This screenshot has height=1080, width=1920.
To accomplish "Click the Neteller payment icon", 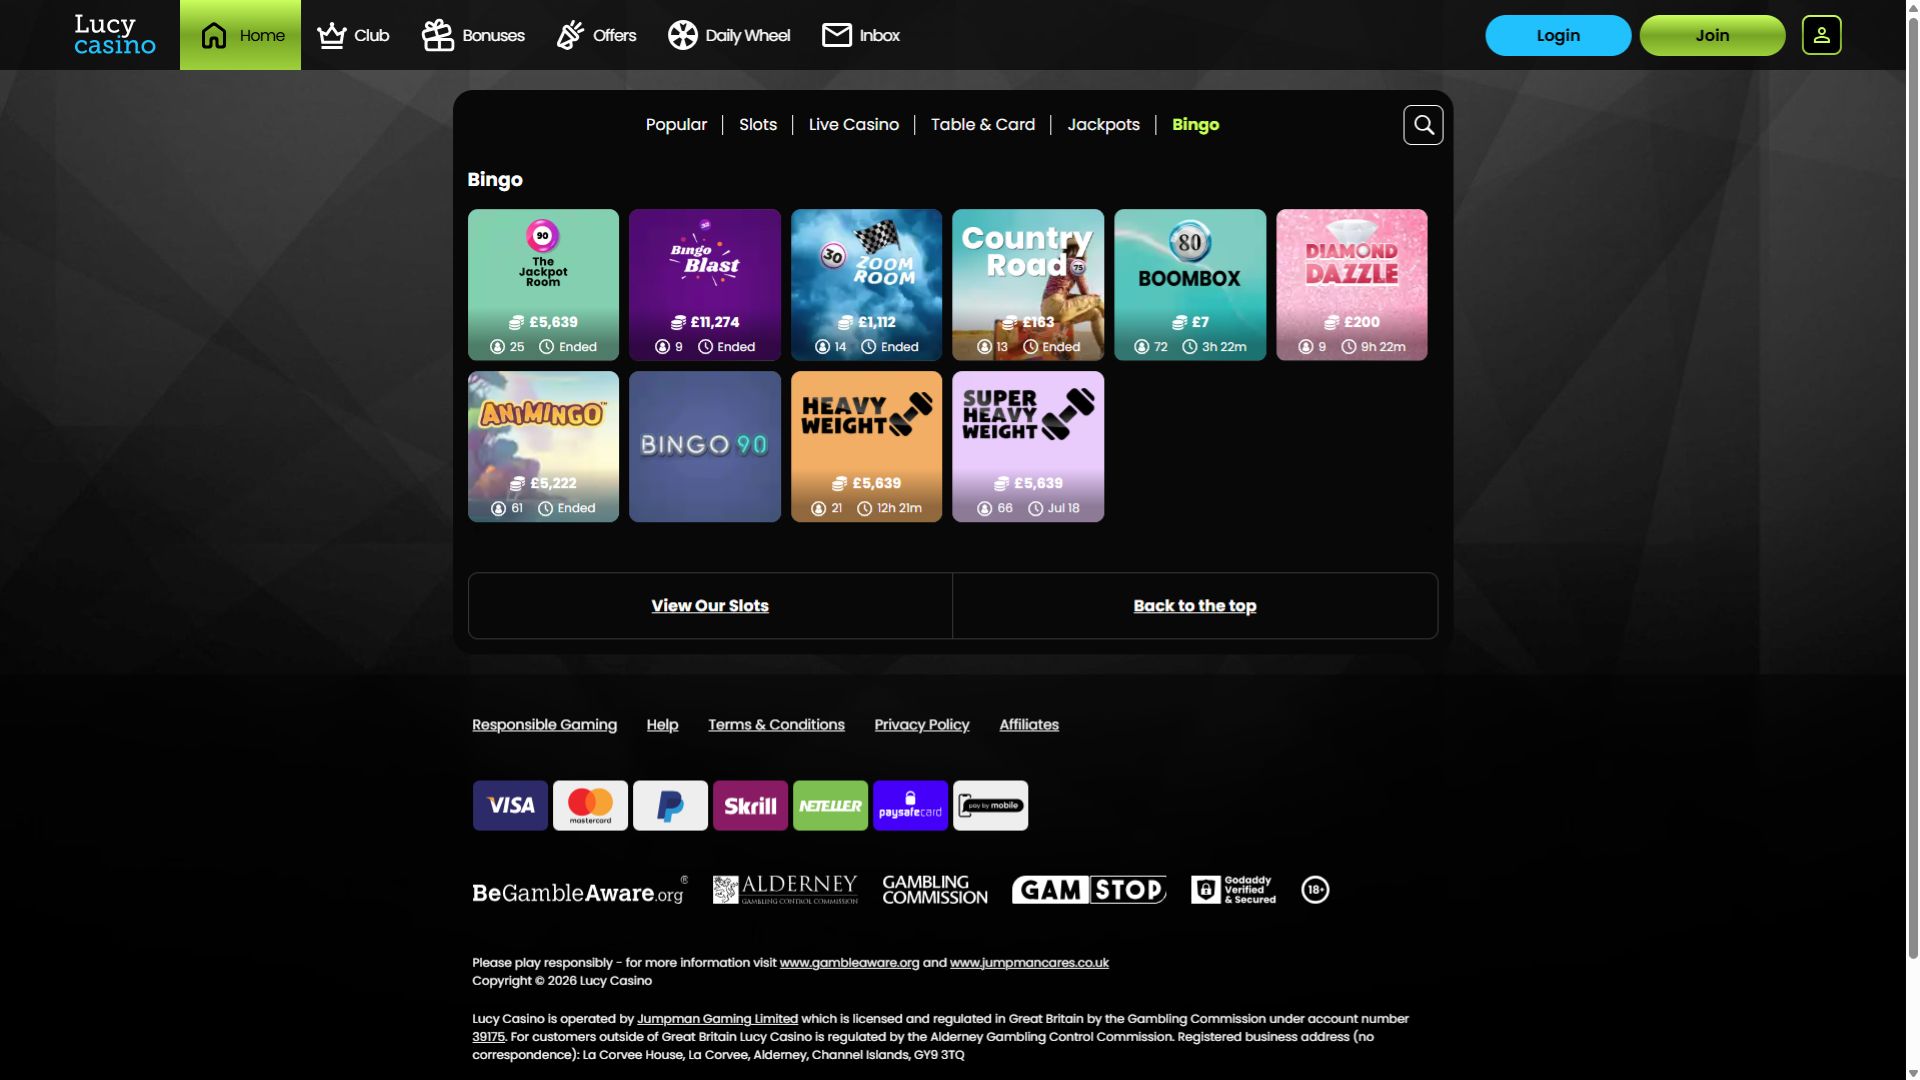I will [830, 805].
